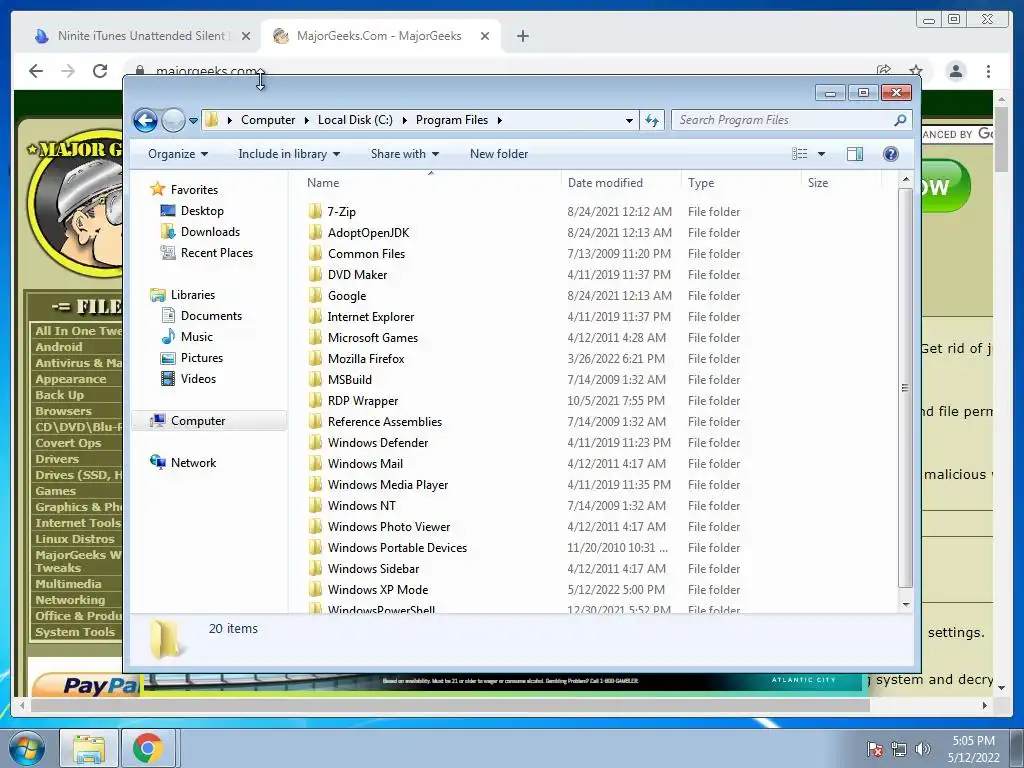Expand the arrow after Program Files breadcrumb
Viewport: 1024px width, 768px height.
[x=500, y=120]
